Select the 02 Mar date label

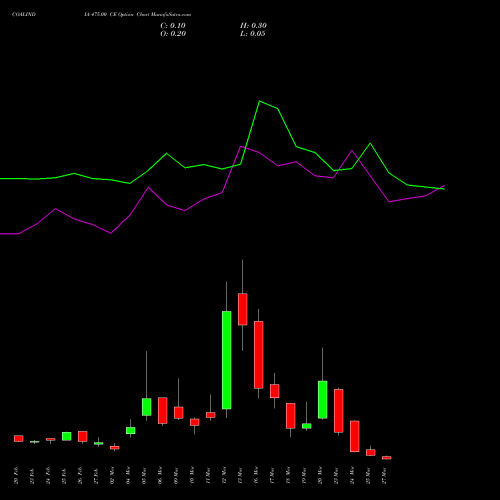112,476
